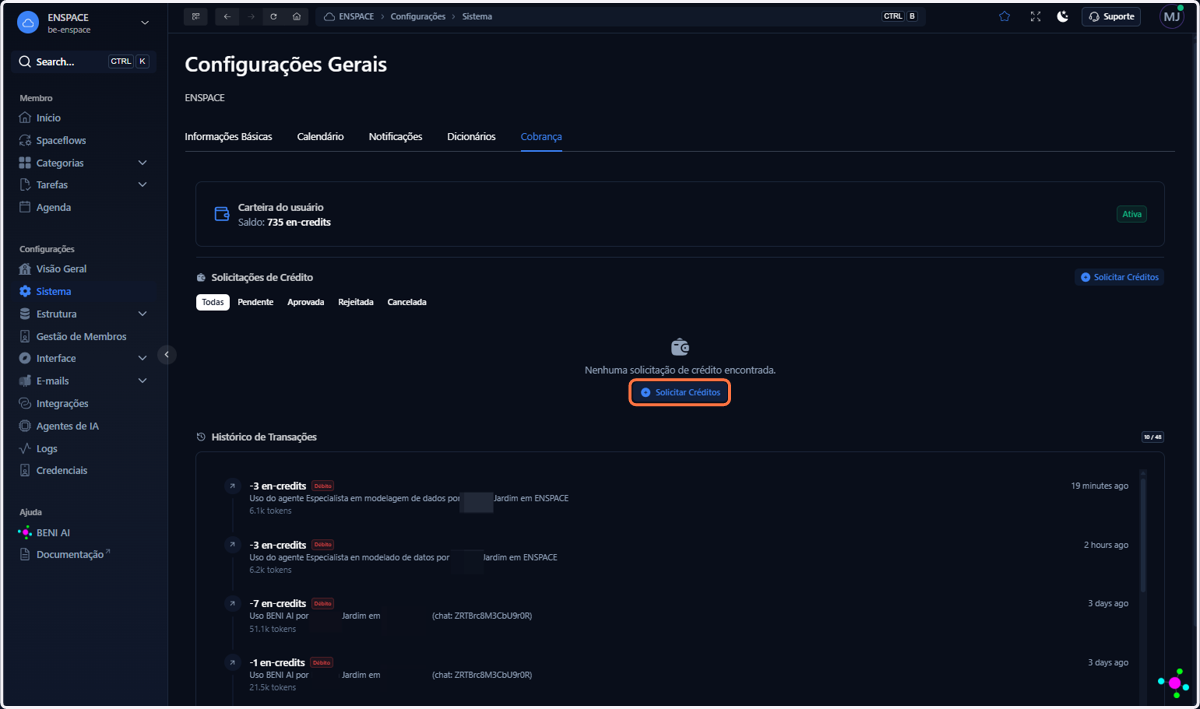Click arrow icon of 21.5k tokens transaction
The width and height of the screenshot is (1200, 709).
[232, 662]
